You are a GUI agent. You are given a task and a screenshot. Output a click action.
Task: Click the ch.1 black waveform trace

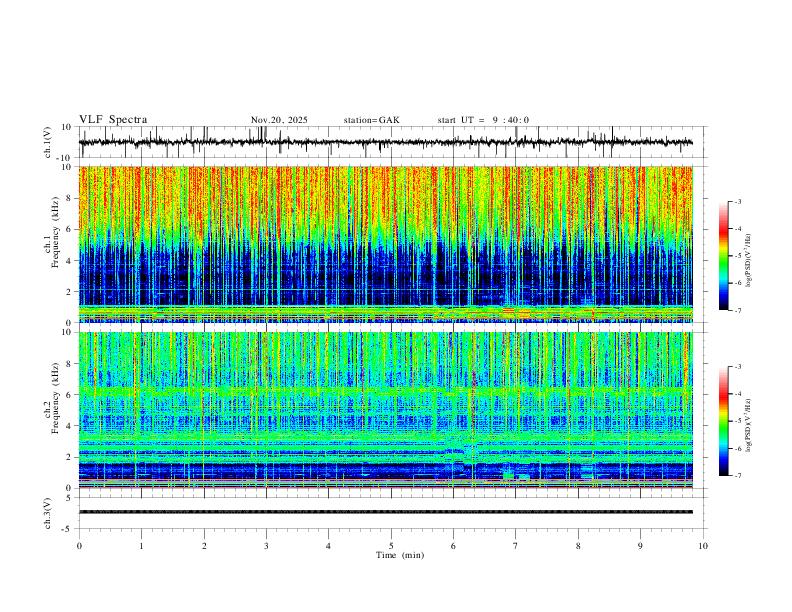point(385,142)
